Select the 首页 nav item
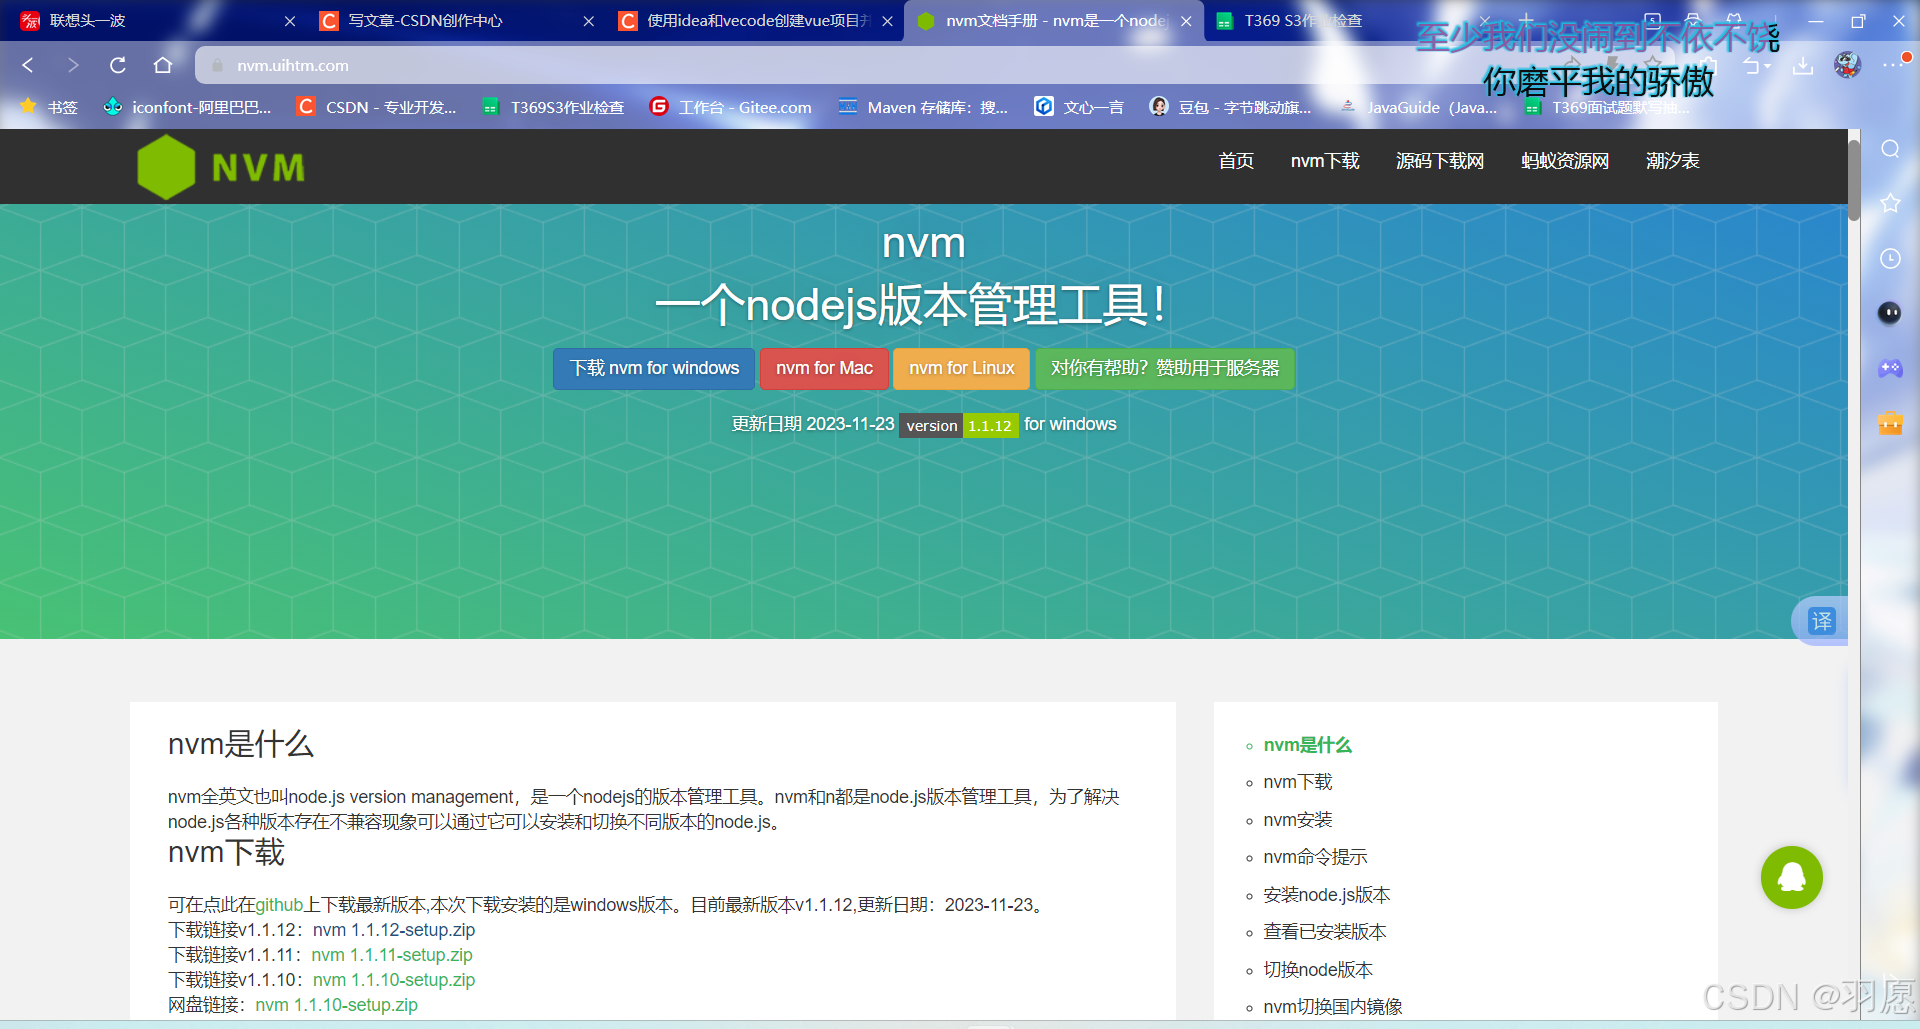Viewport: 1920px width, 1029px height. 1236,161
